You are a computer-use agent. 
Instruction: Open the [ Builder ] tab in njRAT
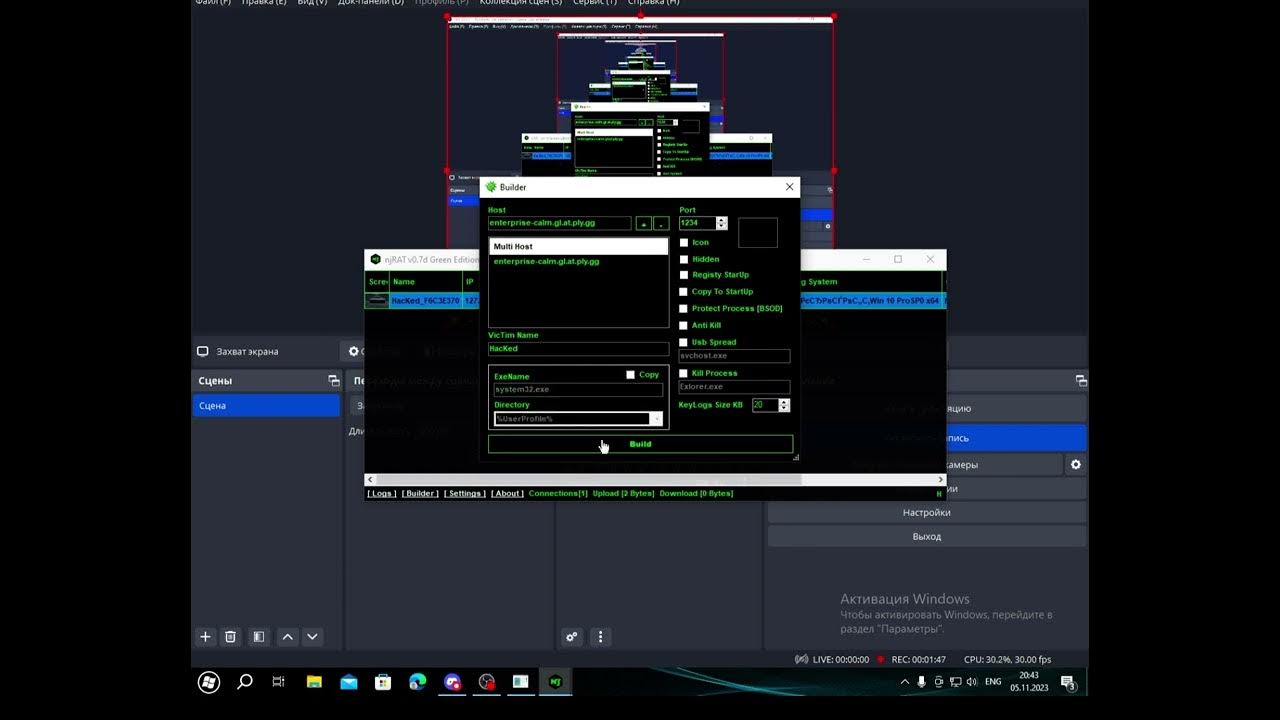point(420,493)
